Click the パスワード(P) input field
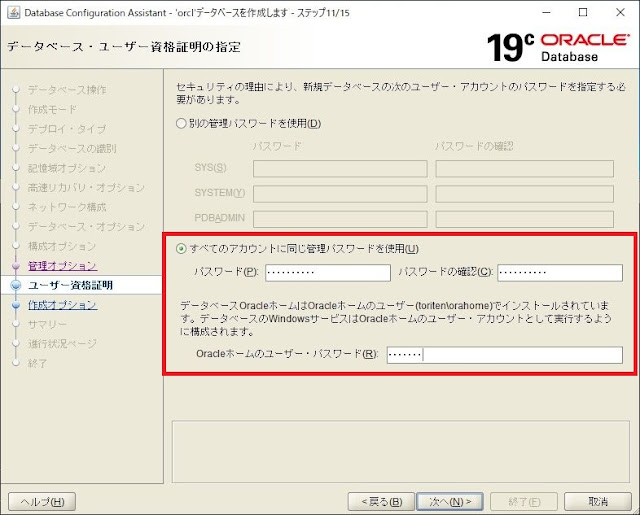640x515 pixels. coord(328,273)
